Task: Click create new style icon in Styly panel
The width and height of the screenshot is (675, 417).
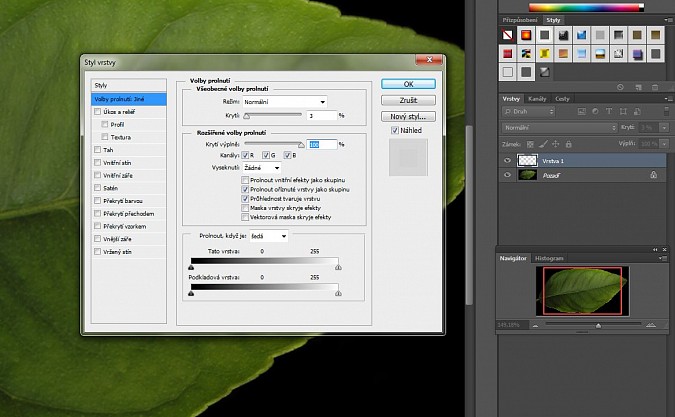Action: (638, 87)
